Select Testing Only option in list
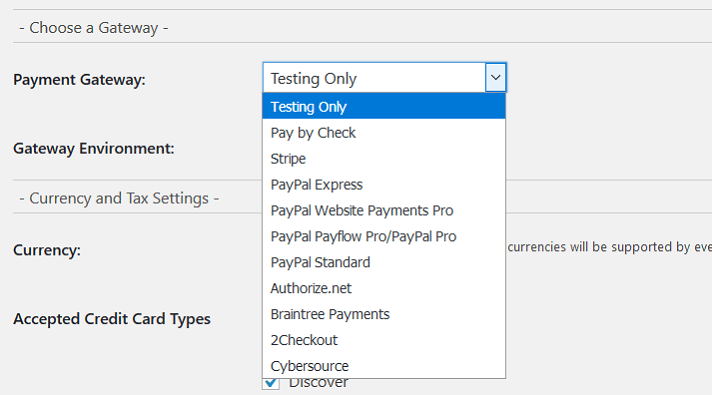 coord(384,107)
